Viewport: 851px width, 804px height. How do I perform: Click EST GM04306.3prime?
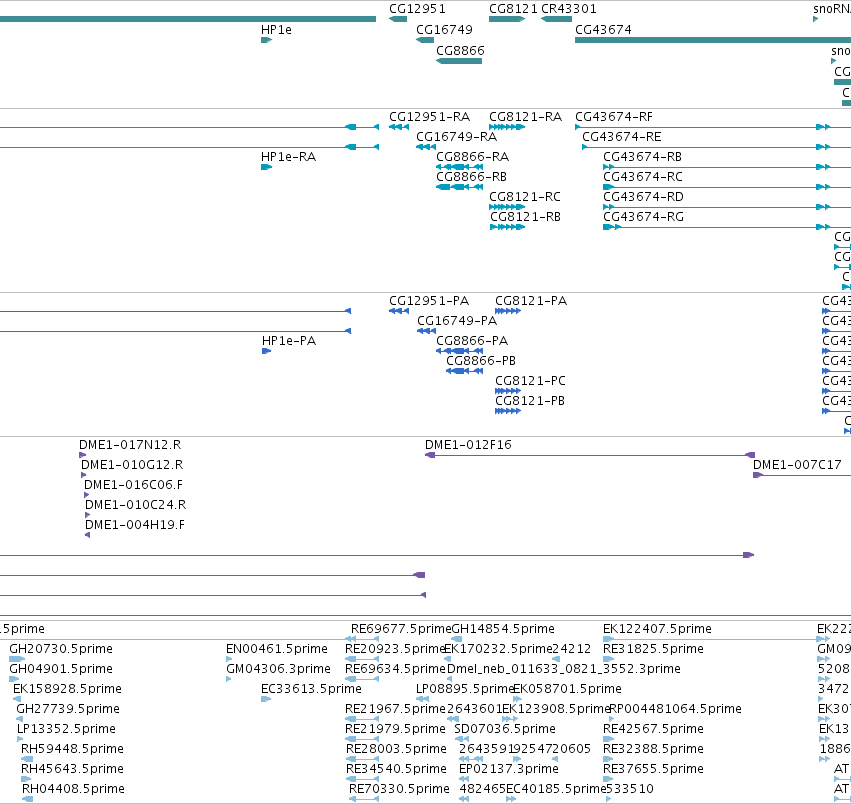point(278,669)
